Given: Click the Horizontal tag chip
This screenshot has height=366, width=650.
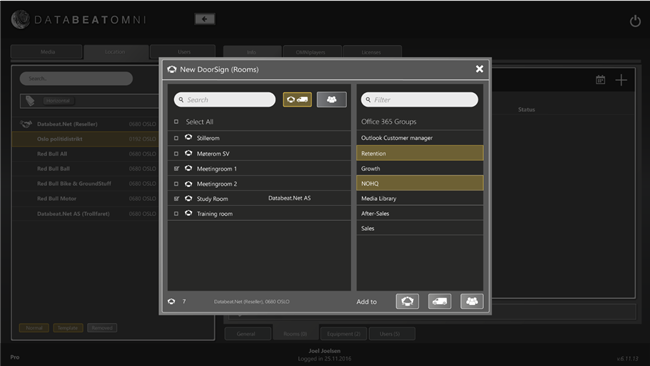Looking at the screenshot, I should (58, 101).
